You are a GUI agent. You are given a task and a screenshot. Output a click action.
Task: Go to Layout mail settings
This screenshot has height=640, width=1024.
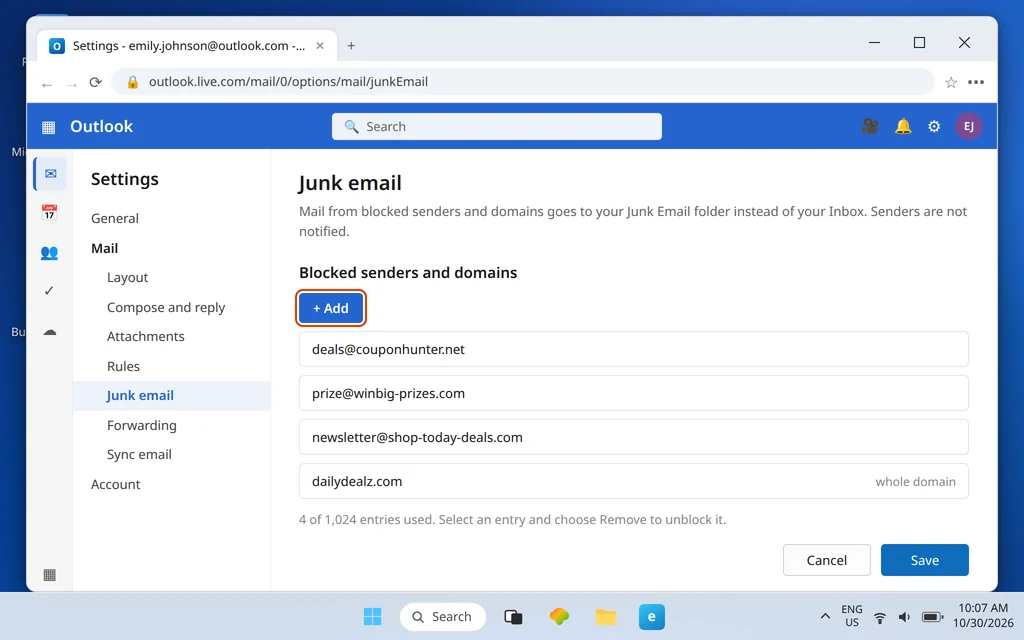click(127, 278)
